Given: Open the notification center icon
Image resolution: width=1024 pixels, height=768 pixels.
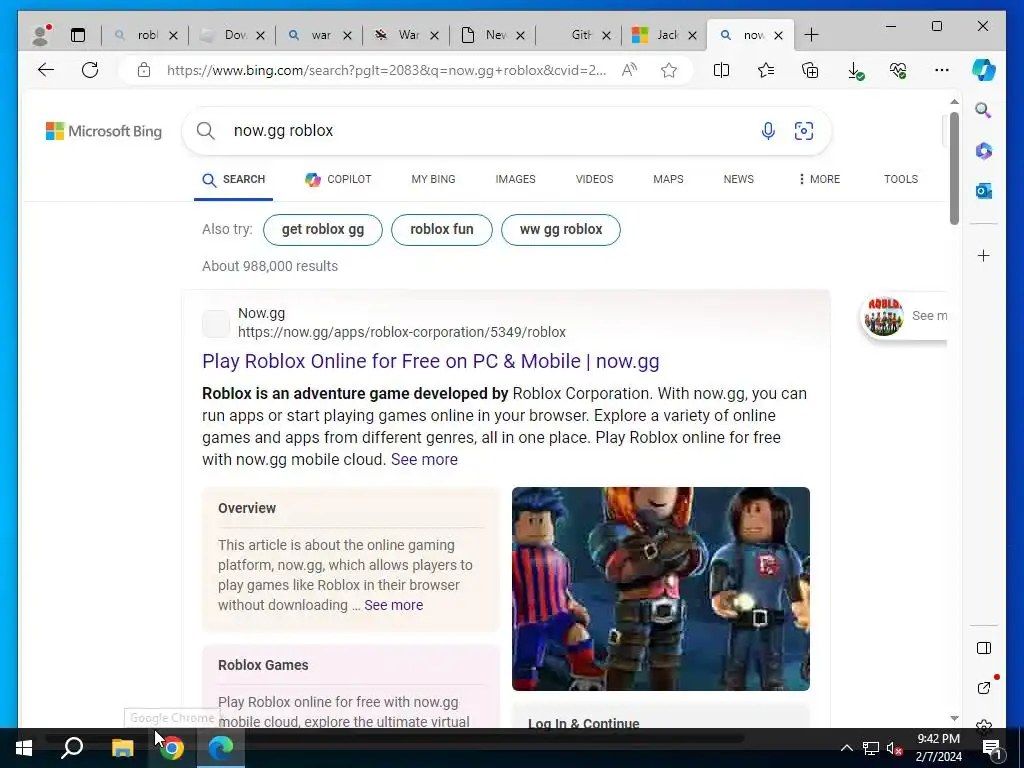Looking at the screenshot, I should pyautogui.click(x=991, y=748).
